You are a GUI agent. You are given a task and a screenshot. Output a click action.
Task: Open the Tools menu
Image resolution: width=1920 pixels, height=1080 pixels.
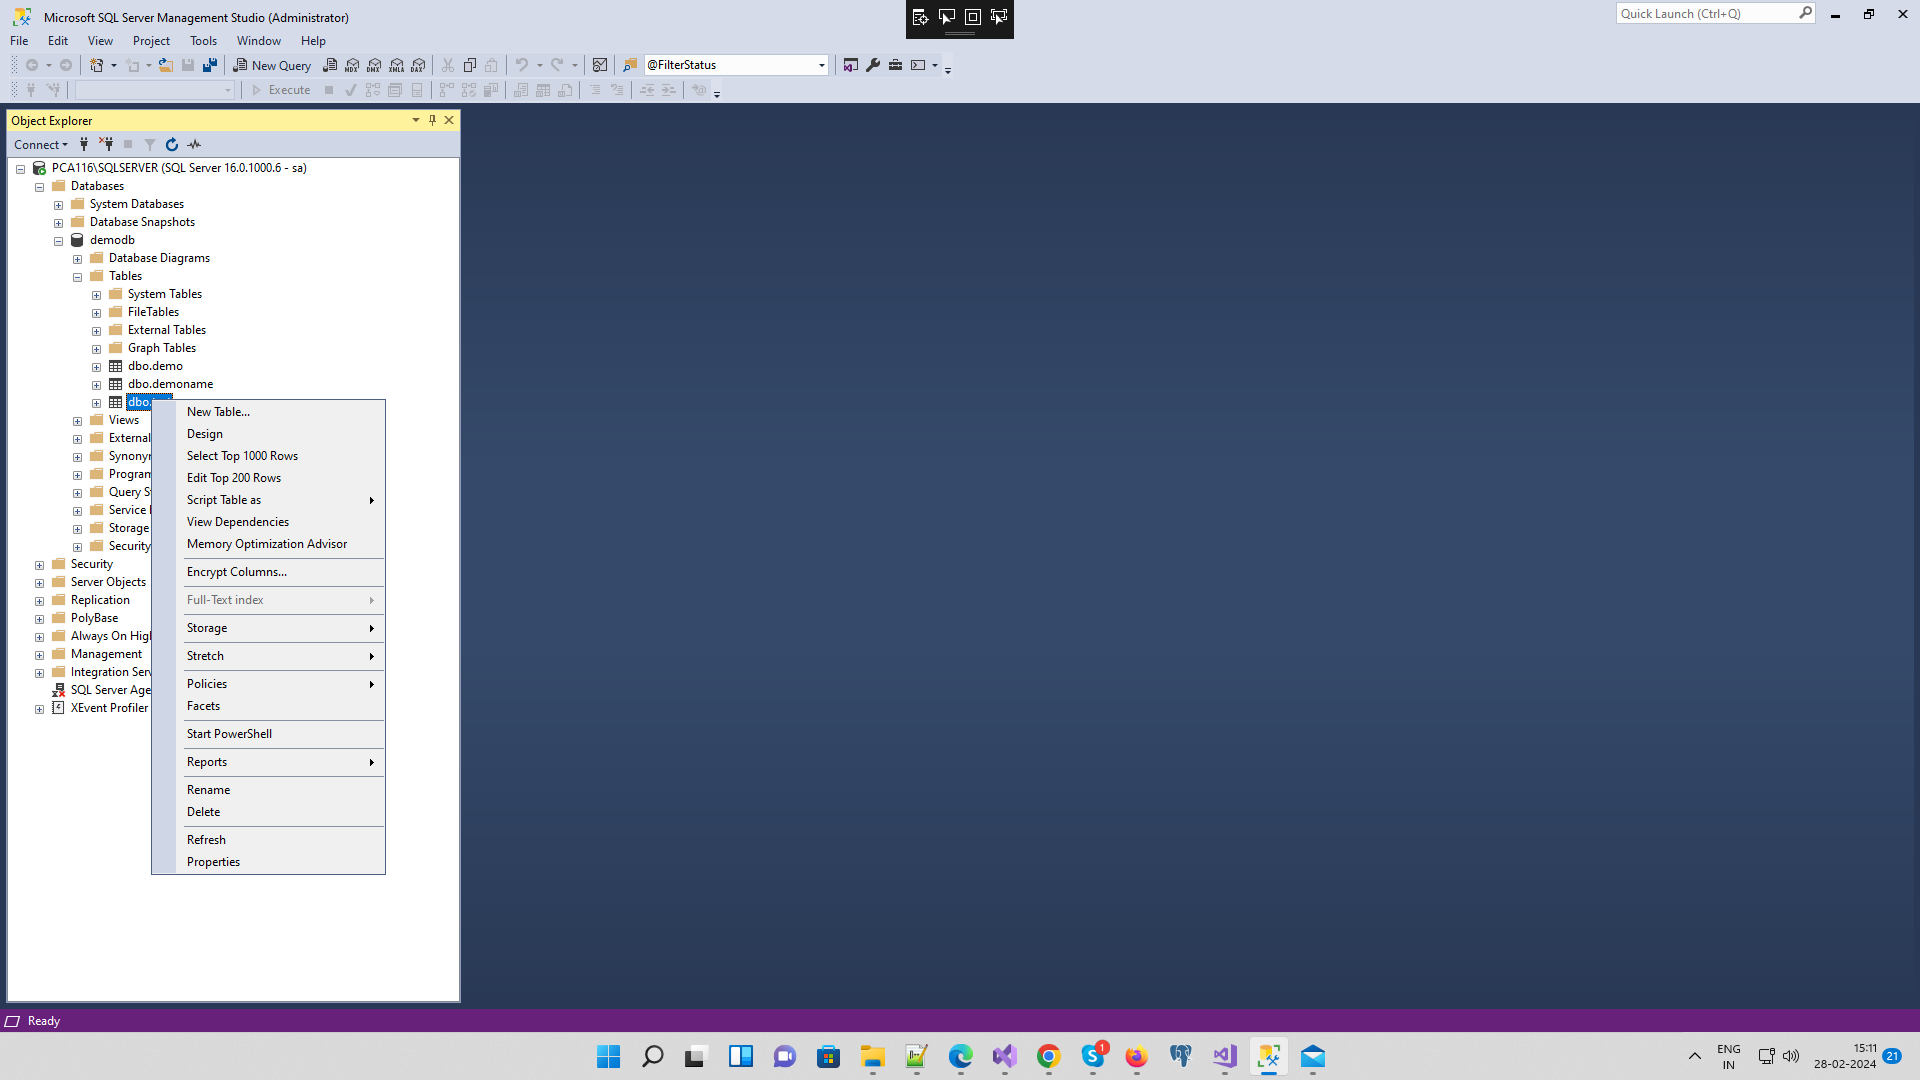coord(203,41)
